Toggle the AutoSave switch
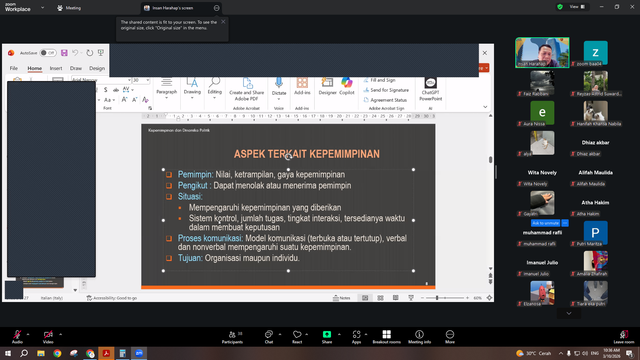 pyautogui.click(x=48, y=53)
